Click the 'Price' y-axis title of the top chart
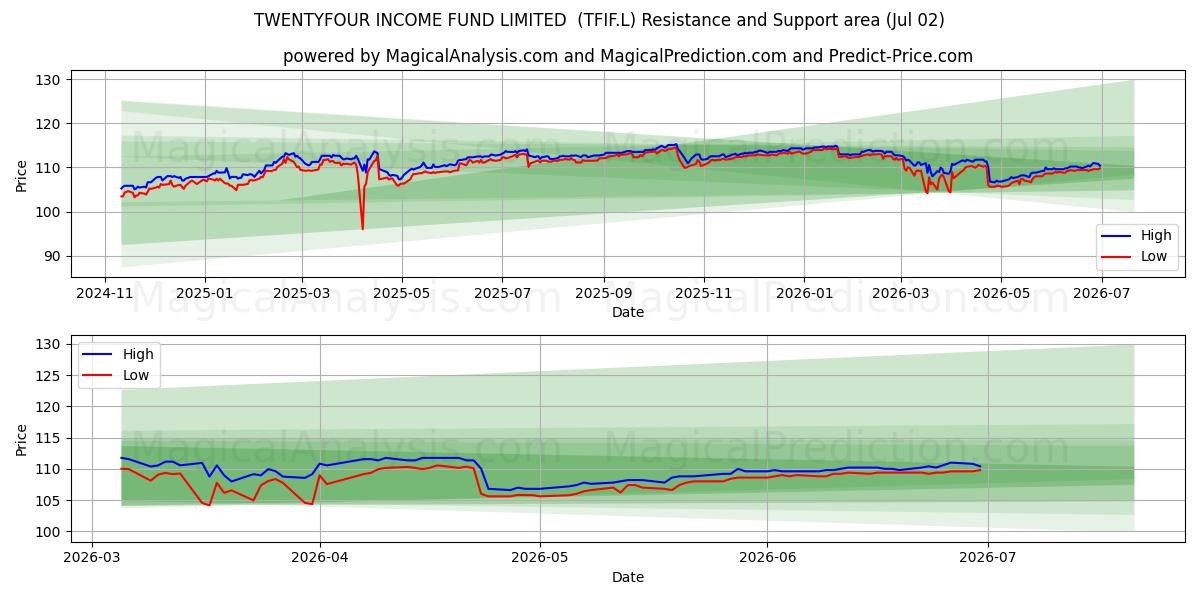Screen dimensions: 1200x600 coord(21,176)
